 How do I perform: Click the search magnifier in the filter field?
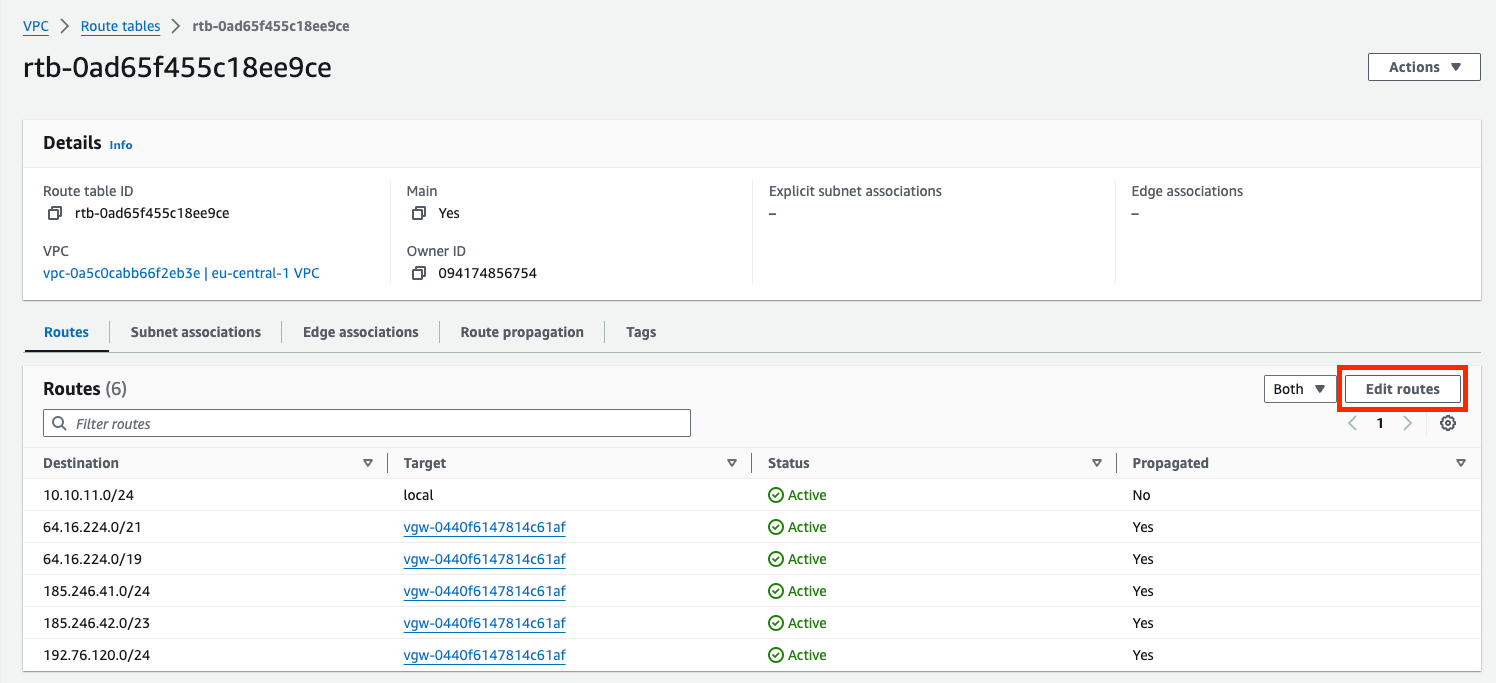[x=59, y=423]
